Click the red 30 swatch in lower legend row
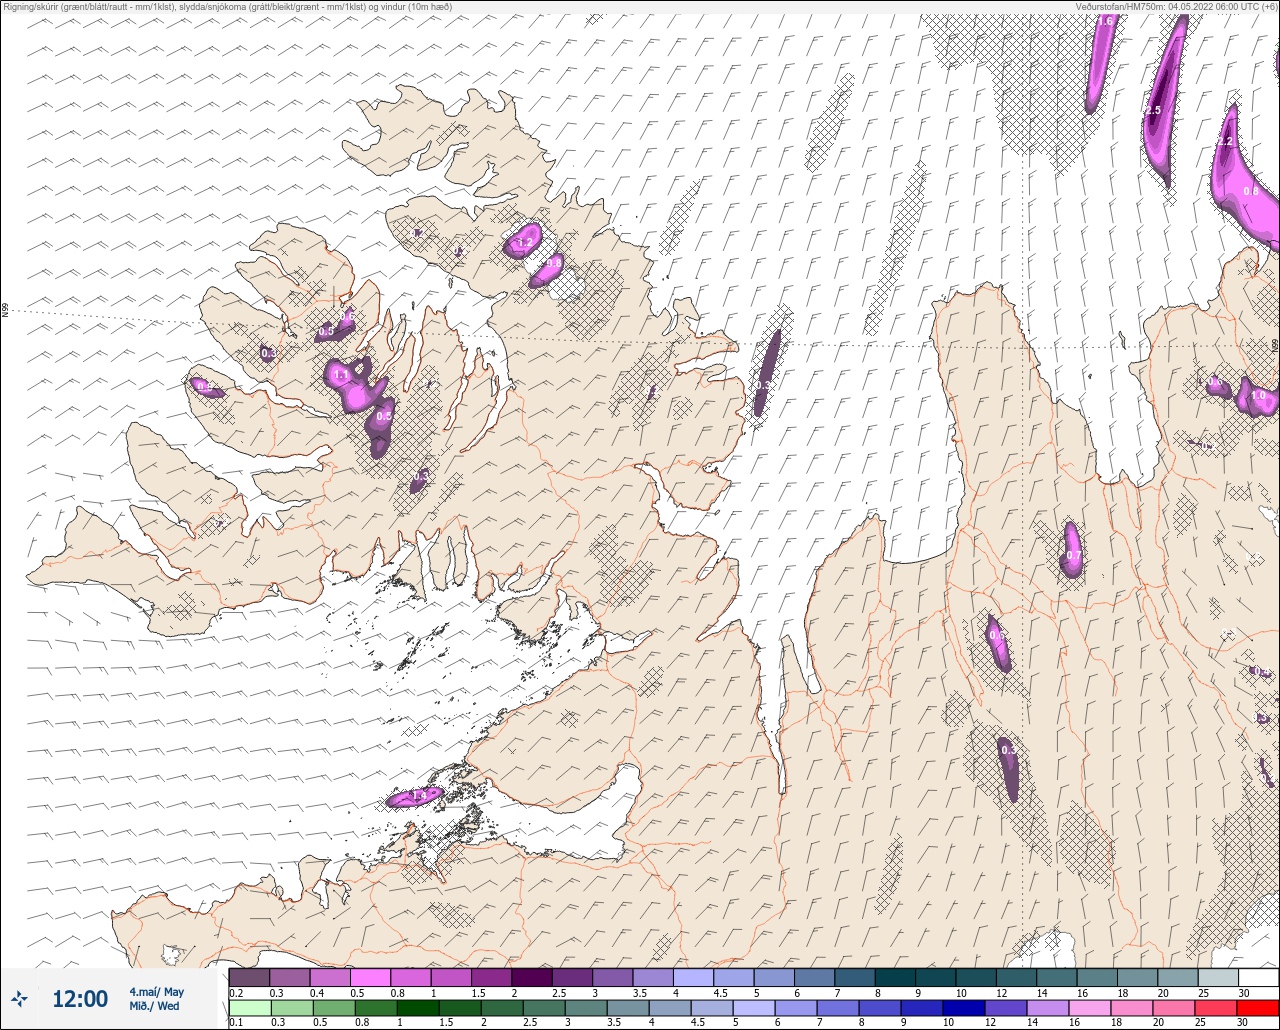This screenshot has width=1280, height=1030. pyautogui.click(x=1259, y=1008)
